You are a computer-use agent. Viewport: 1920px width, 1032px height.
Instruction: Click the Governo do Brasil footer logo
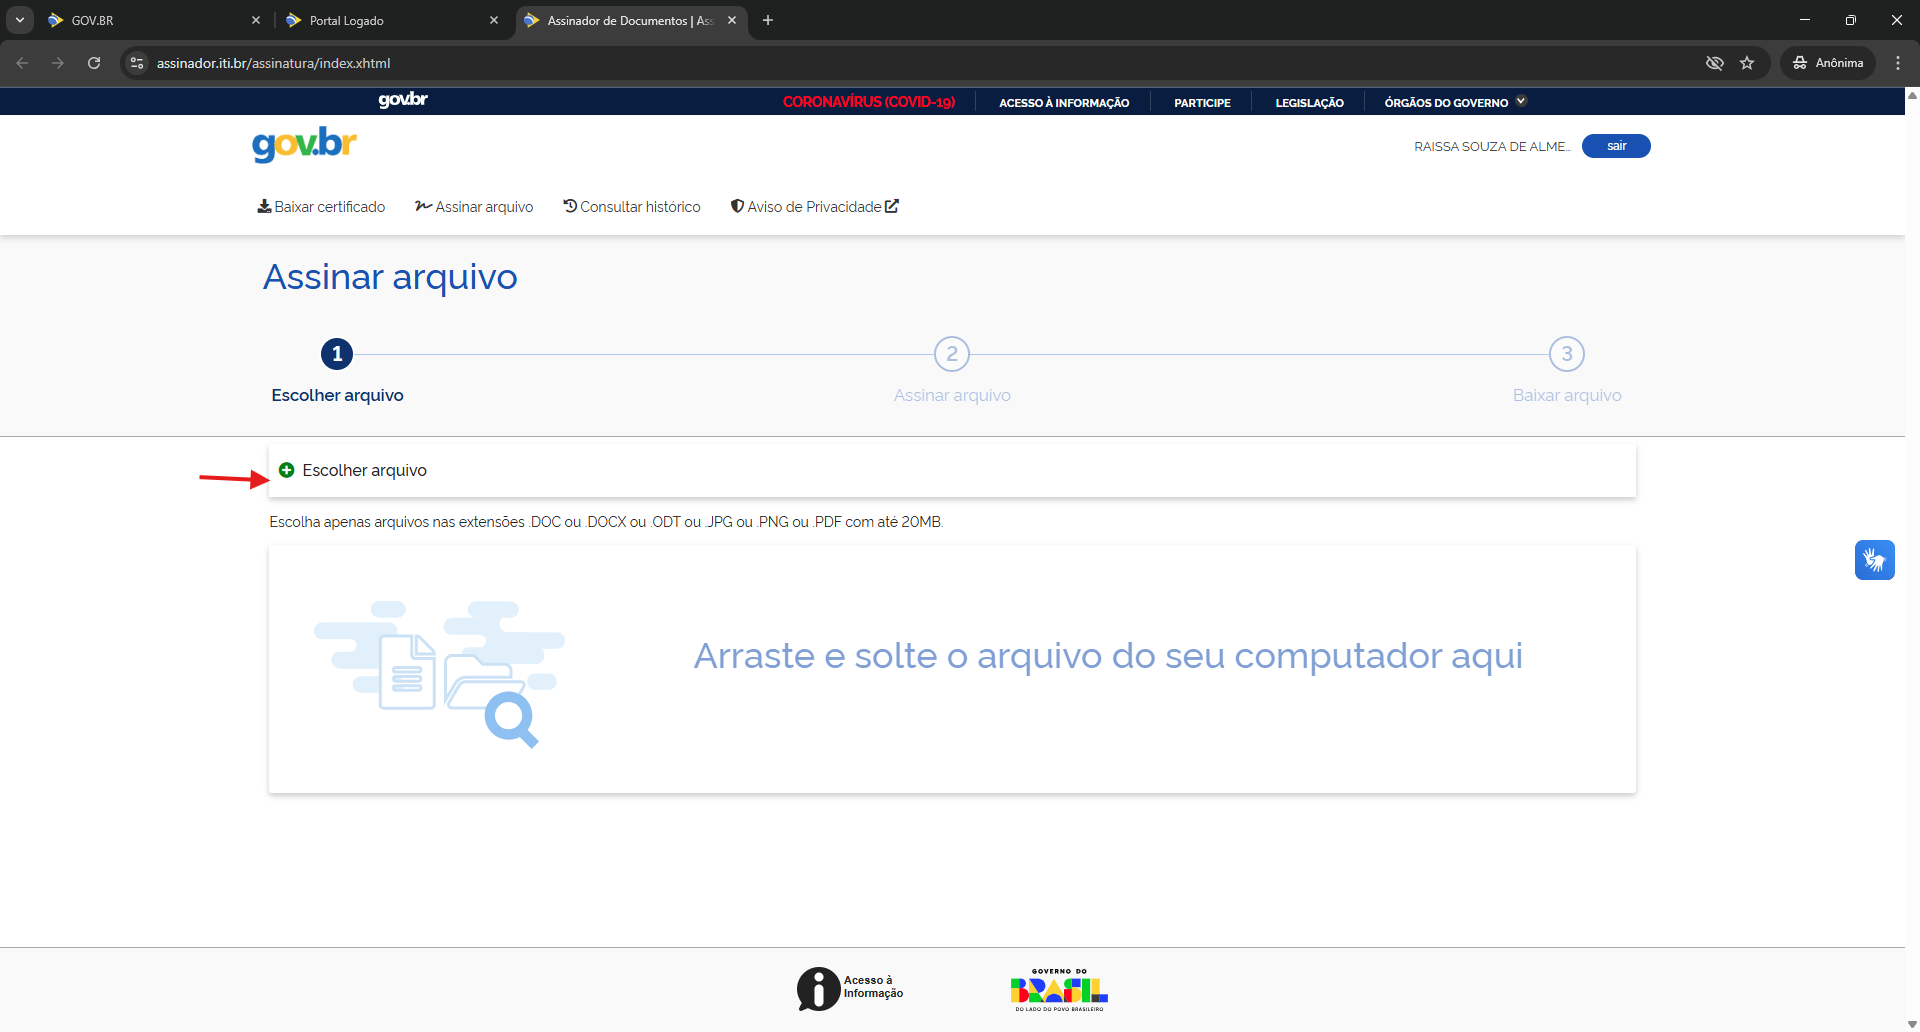point(1059,990)
